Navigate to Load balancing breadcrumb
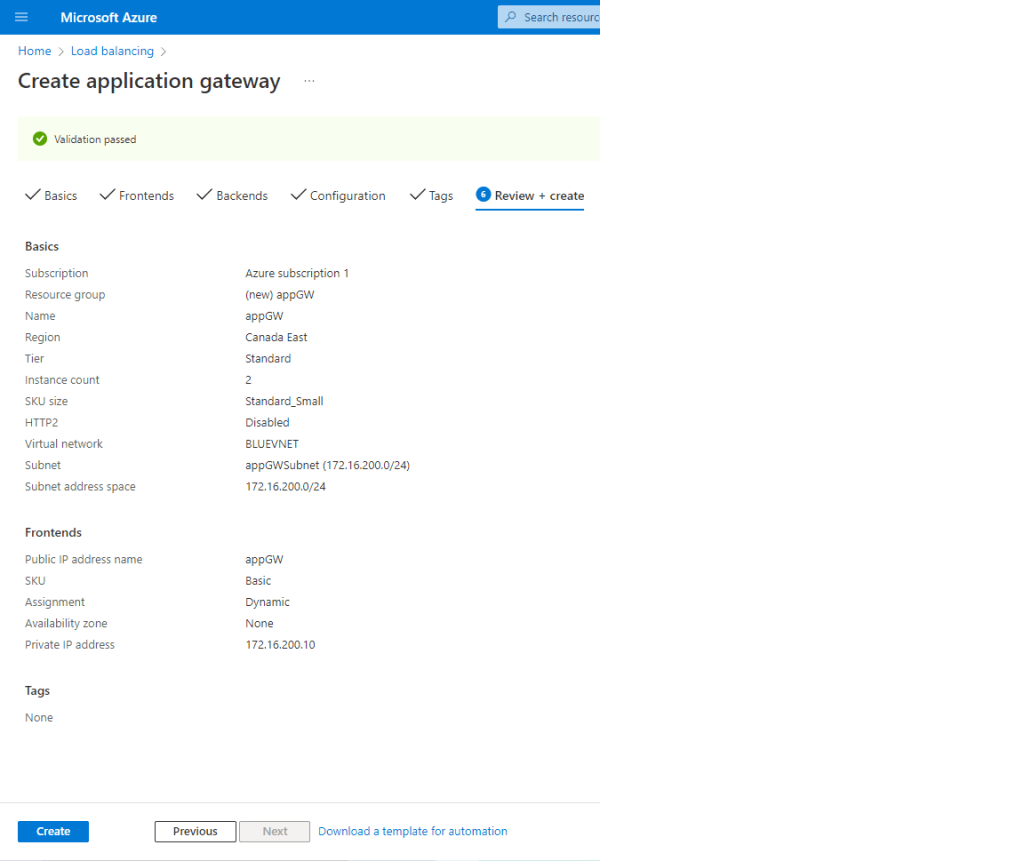The width and height of the screenshot is (1024, 861). click(x=112, y=51)
